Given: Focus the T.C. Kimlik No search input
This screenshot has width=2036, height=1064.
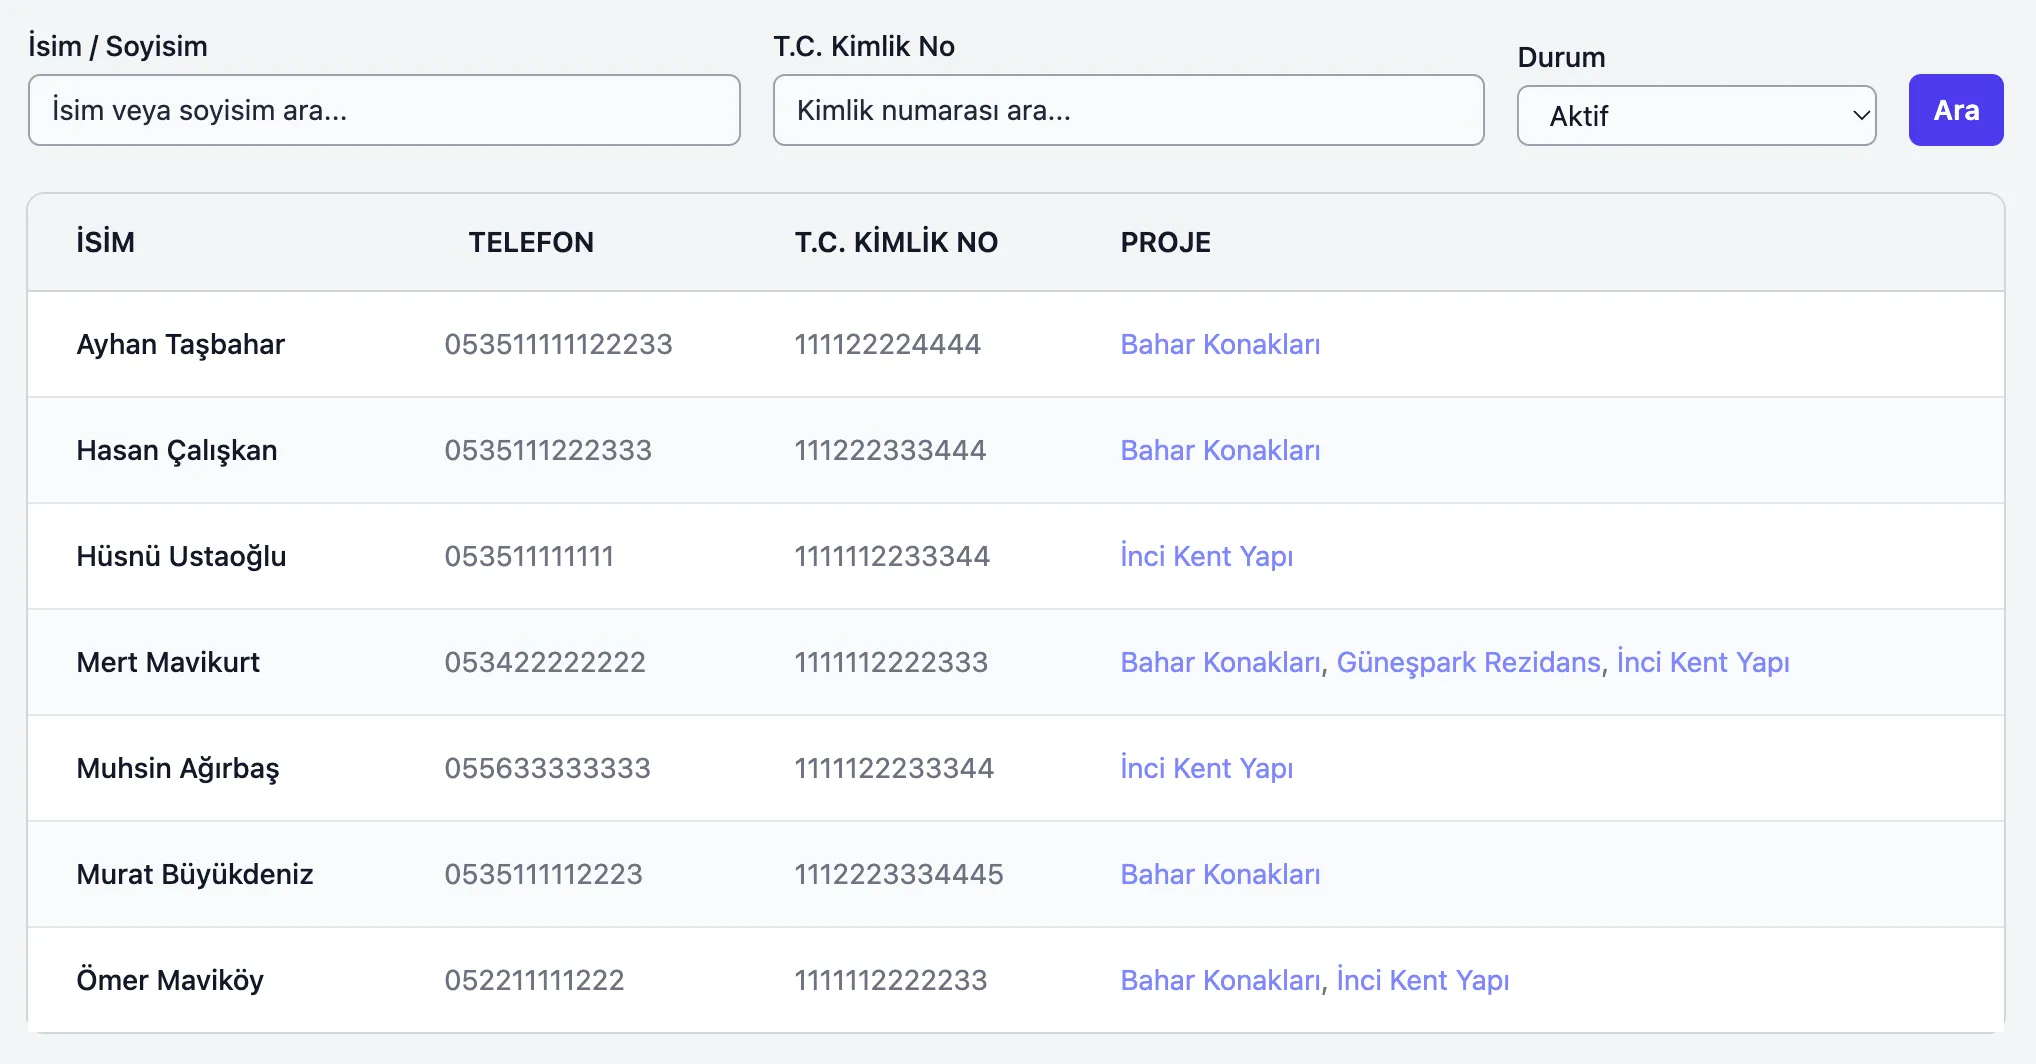Looking at the screenshot, I should [x=1128, y=110].
